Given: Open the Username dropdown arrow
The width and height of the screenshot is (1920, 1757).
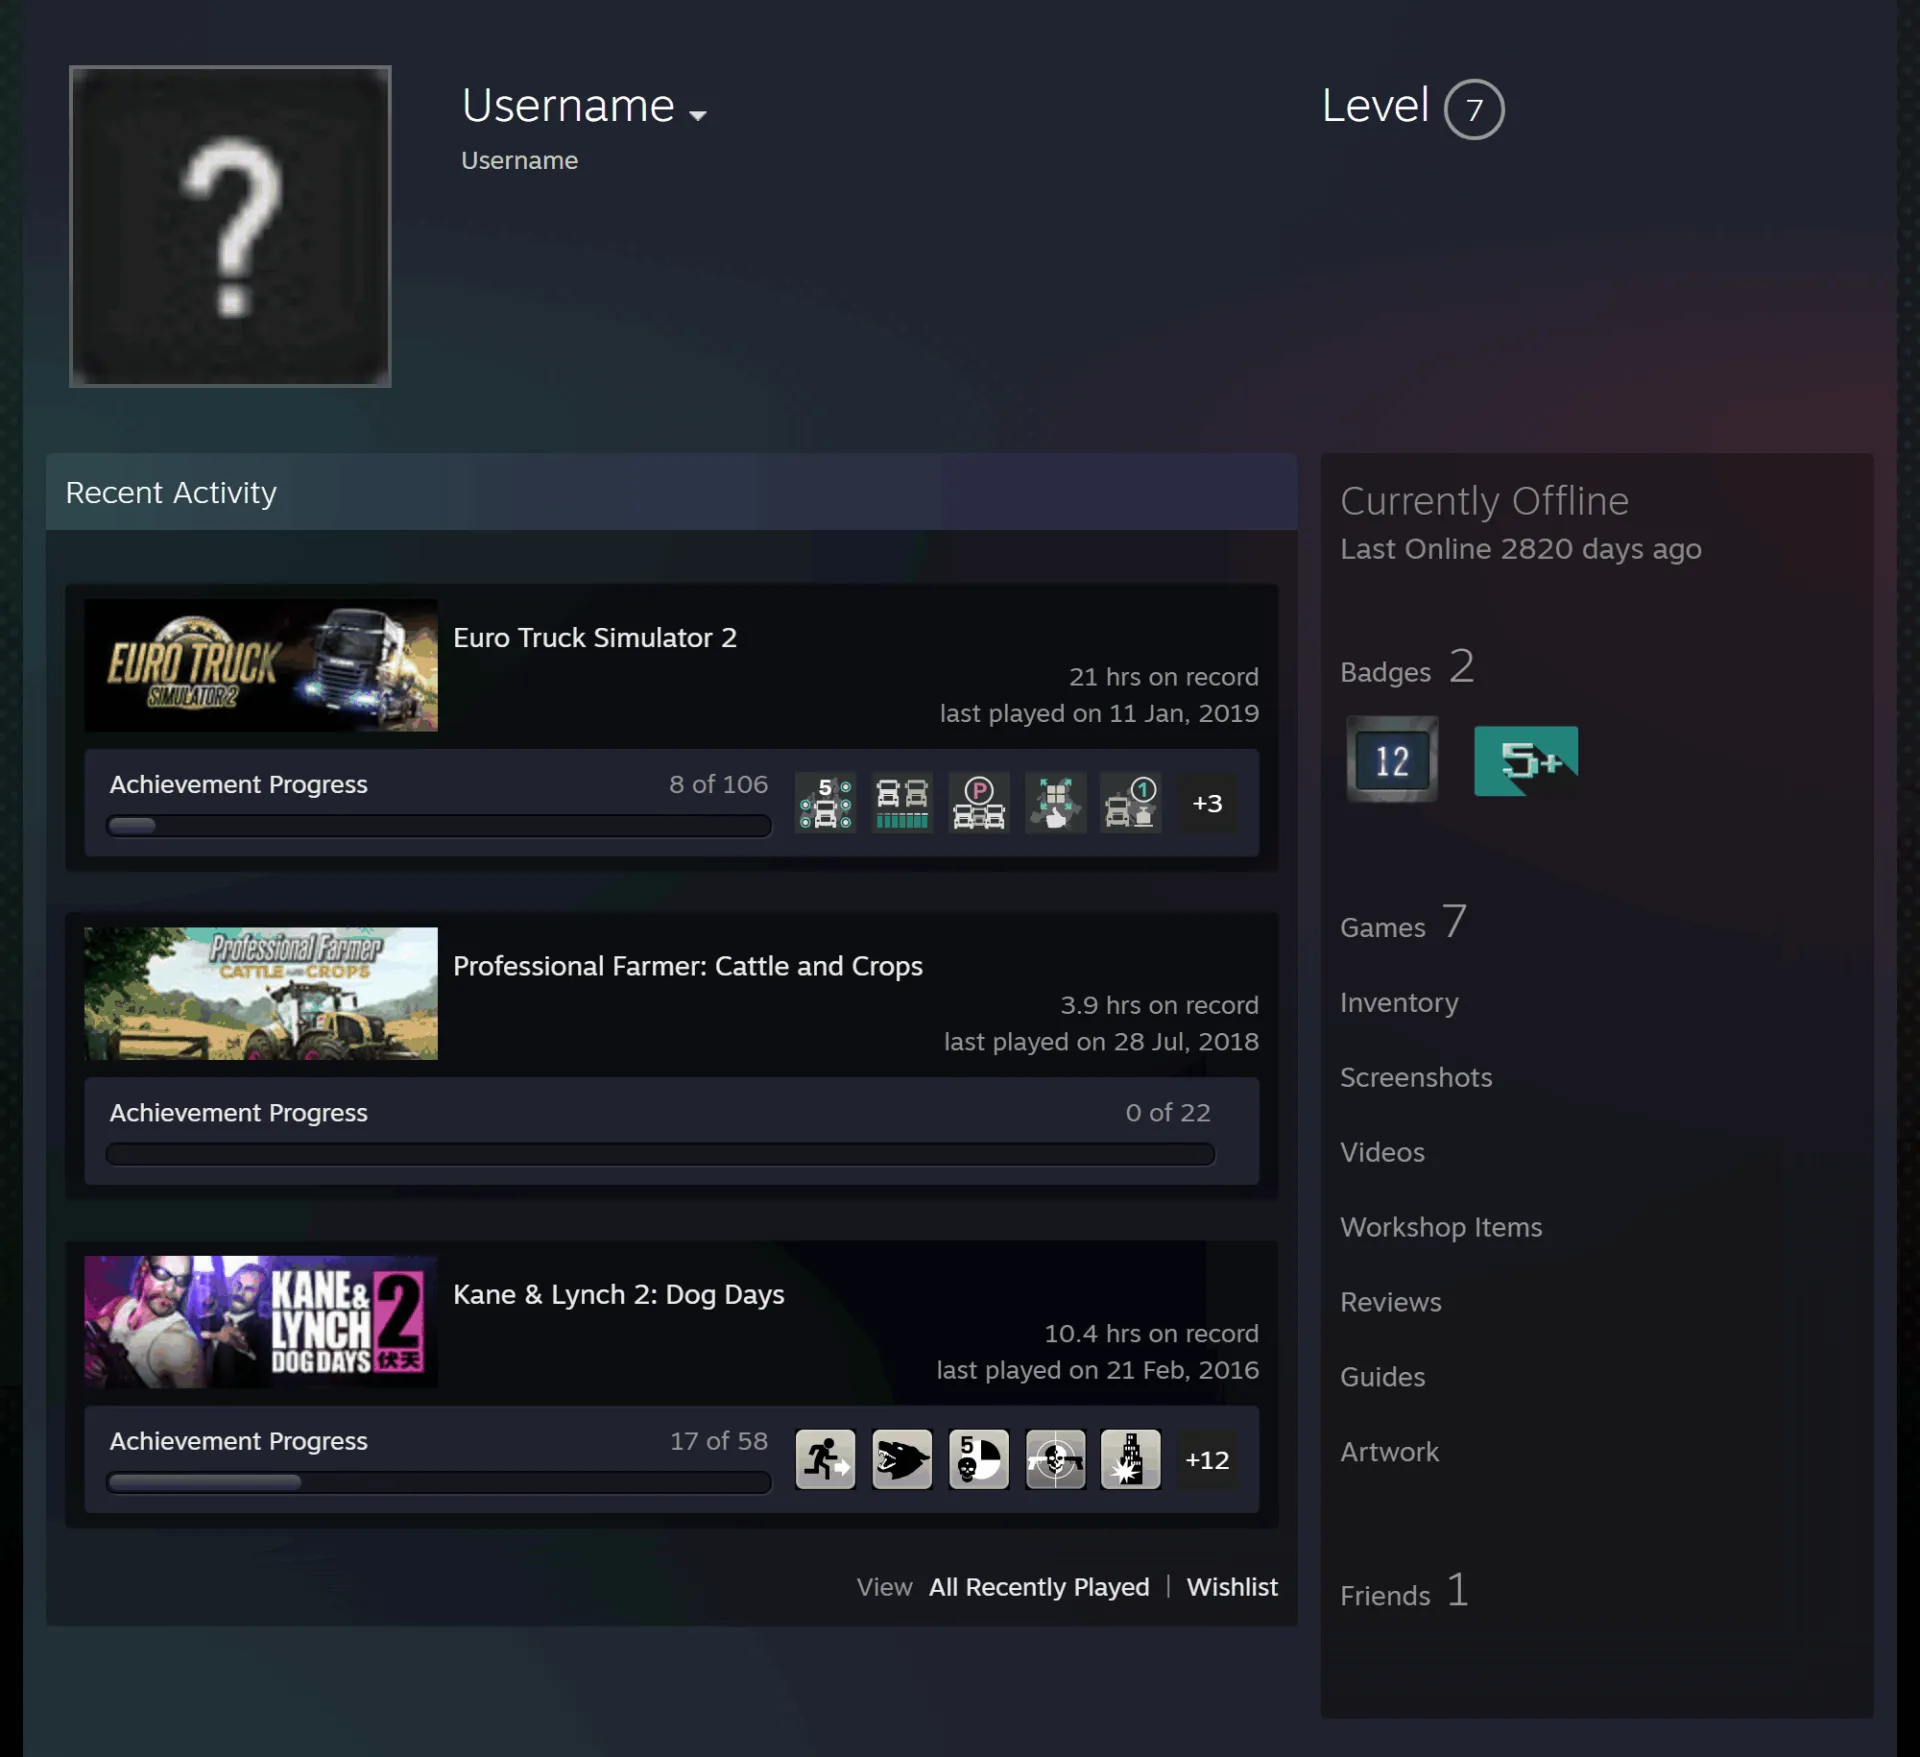Looking at the screenshot, I should point(698,115).
